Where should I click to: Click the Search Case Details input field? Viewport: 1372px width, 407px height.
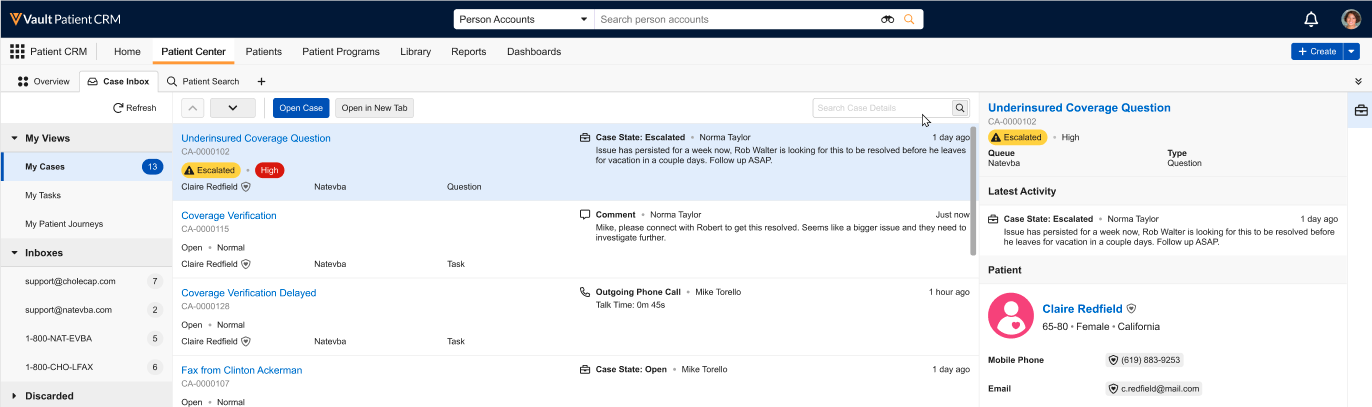(x=880, y=108)
